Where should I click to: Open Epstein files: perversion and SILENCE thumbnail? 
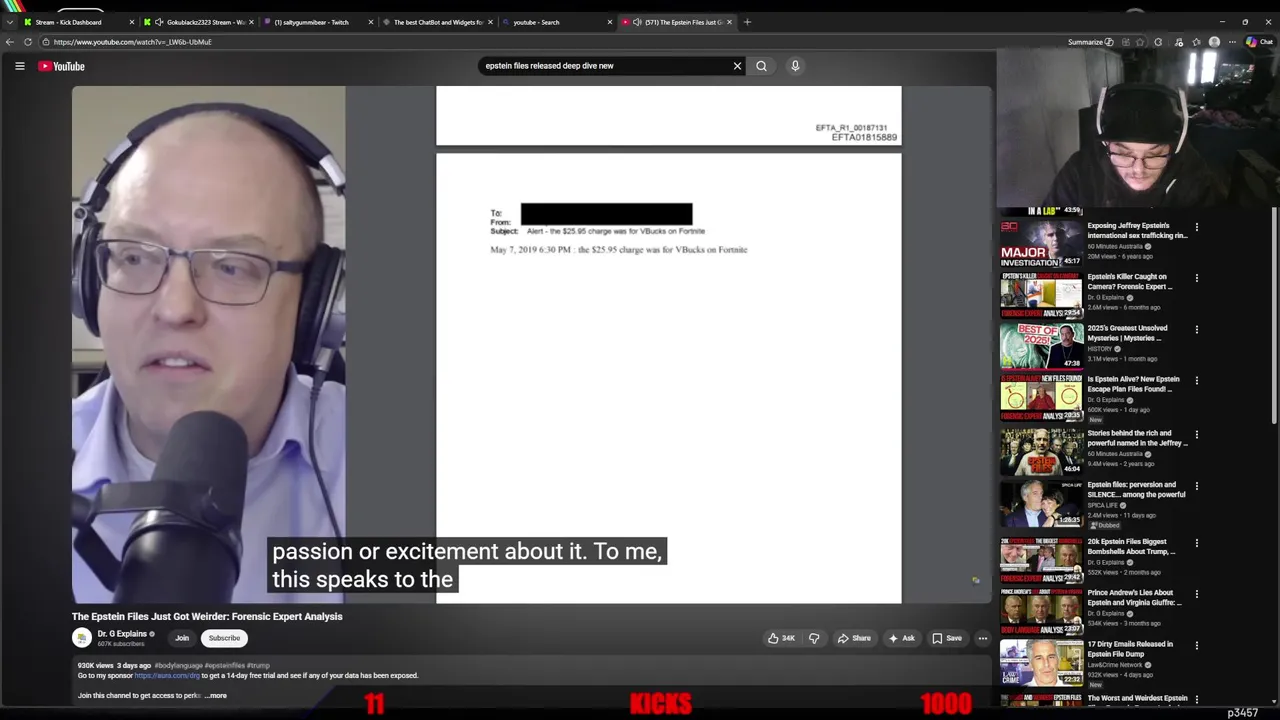1042,503
